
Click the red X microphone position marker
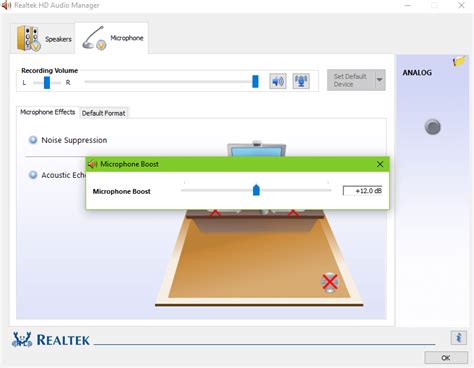[330, 283]
